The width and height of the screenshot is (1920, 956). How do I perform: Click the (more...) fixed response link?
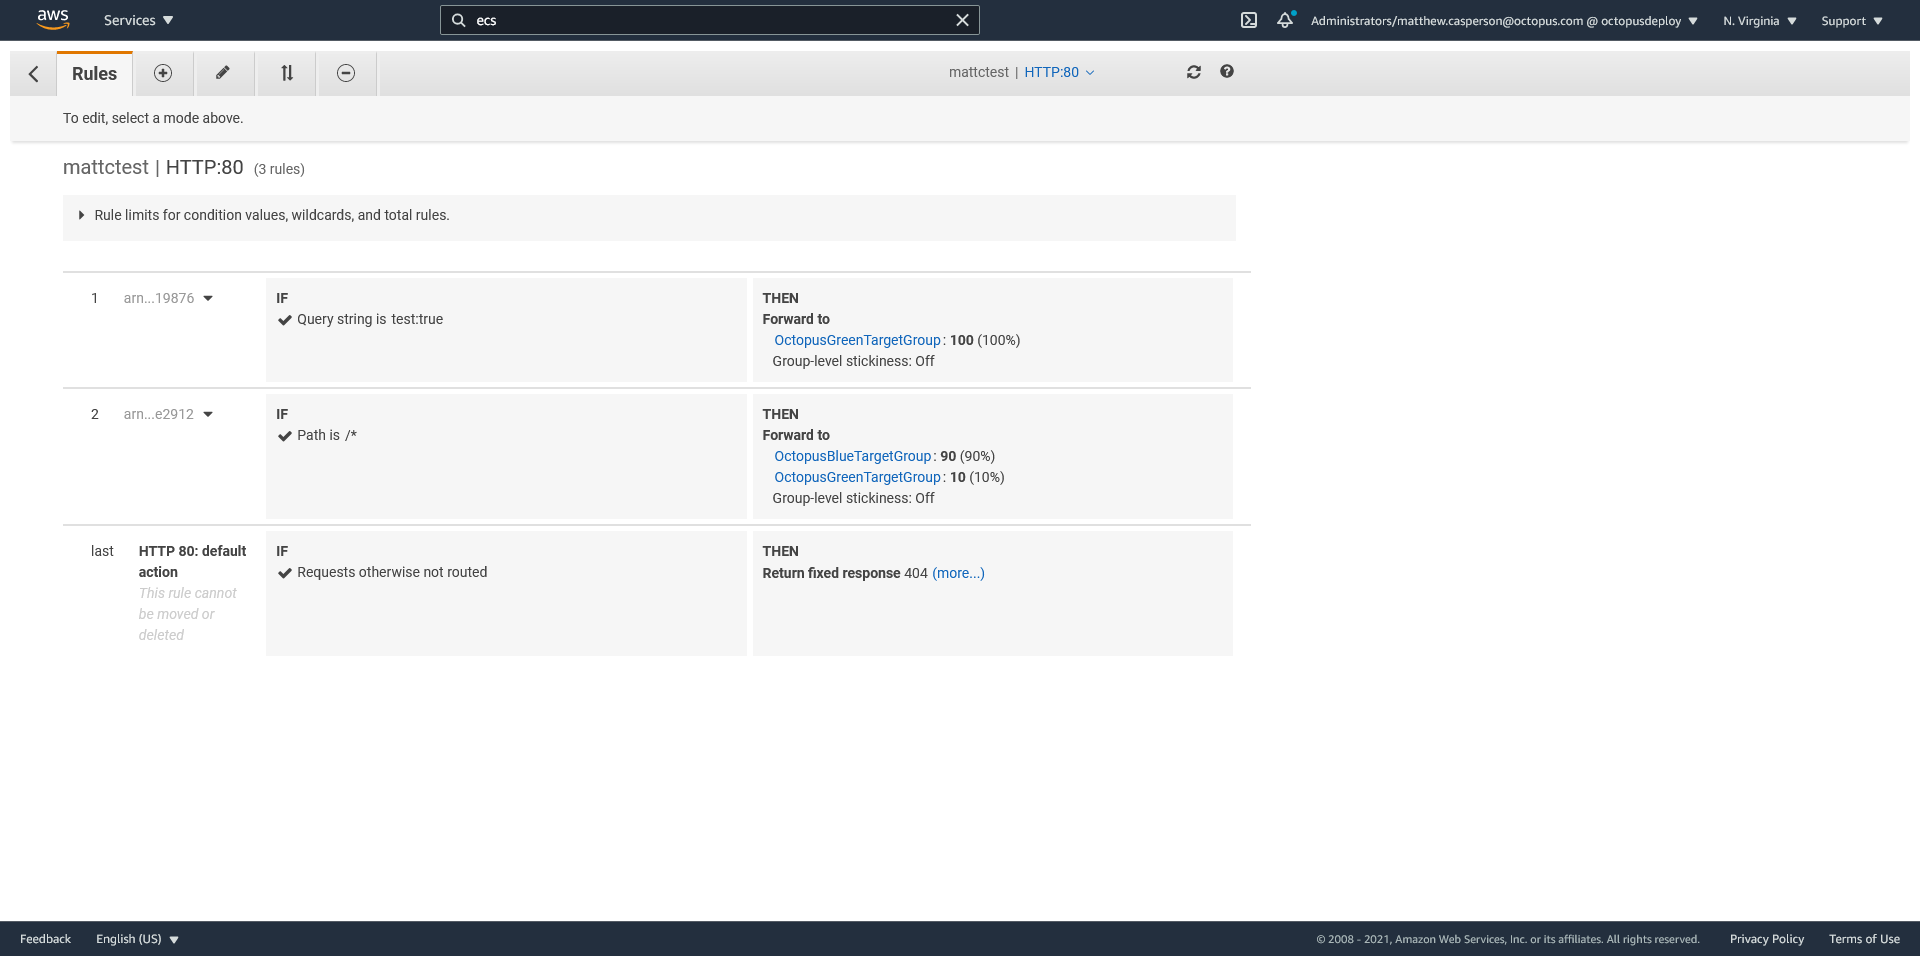click(x=958, y=573)
